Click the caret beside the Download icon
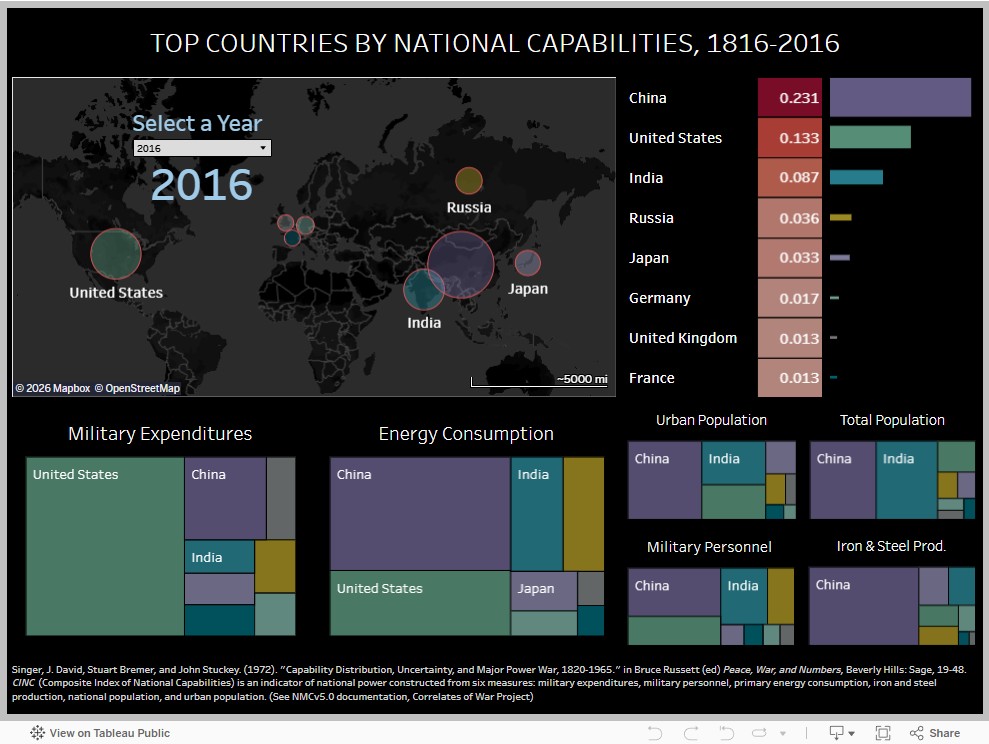 point(853,733)
